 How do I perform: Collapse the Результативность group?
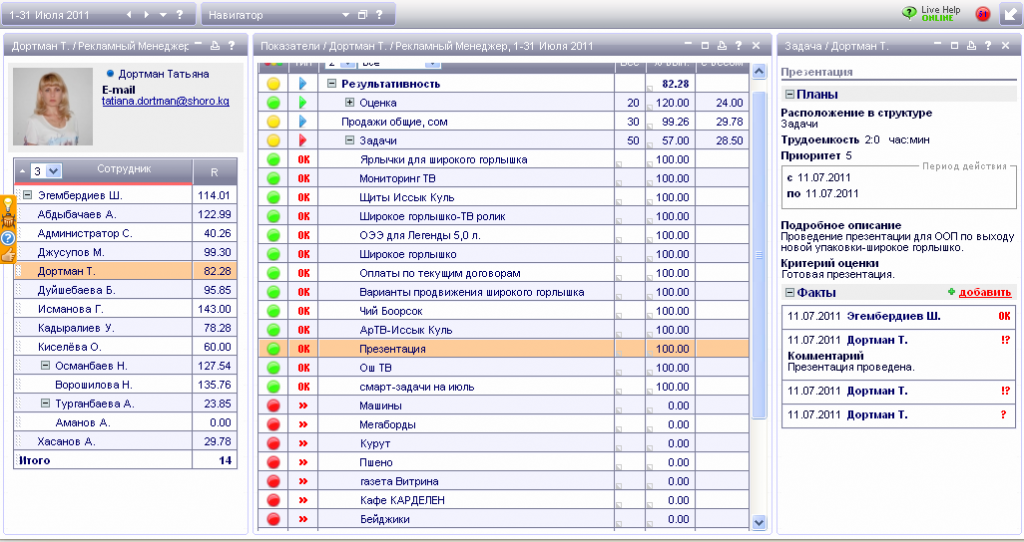(x=332, y=84)
